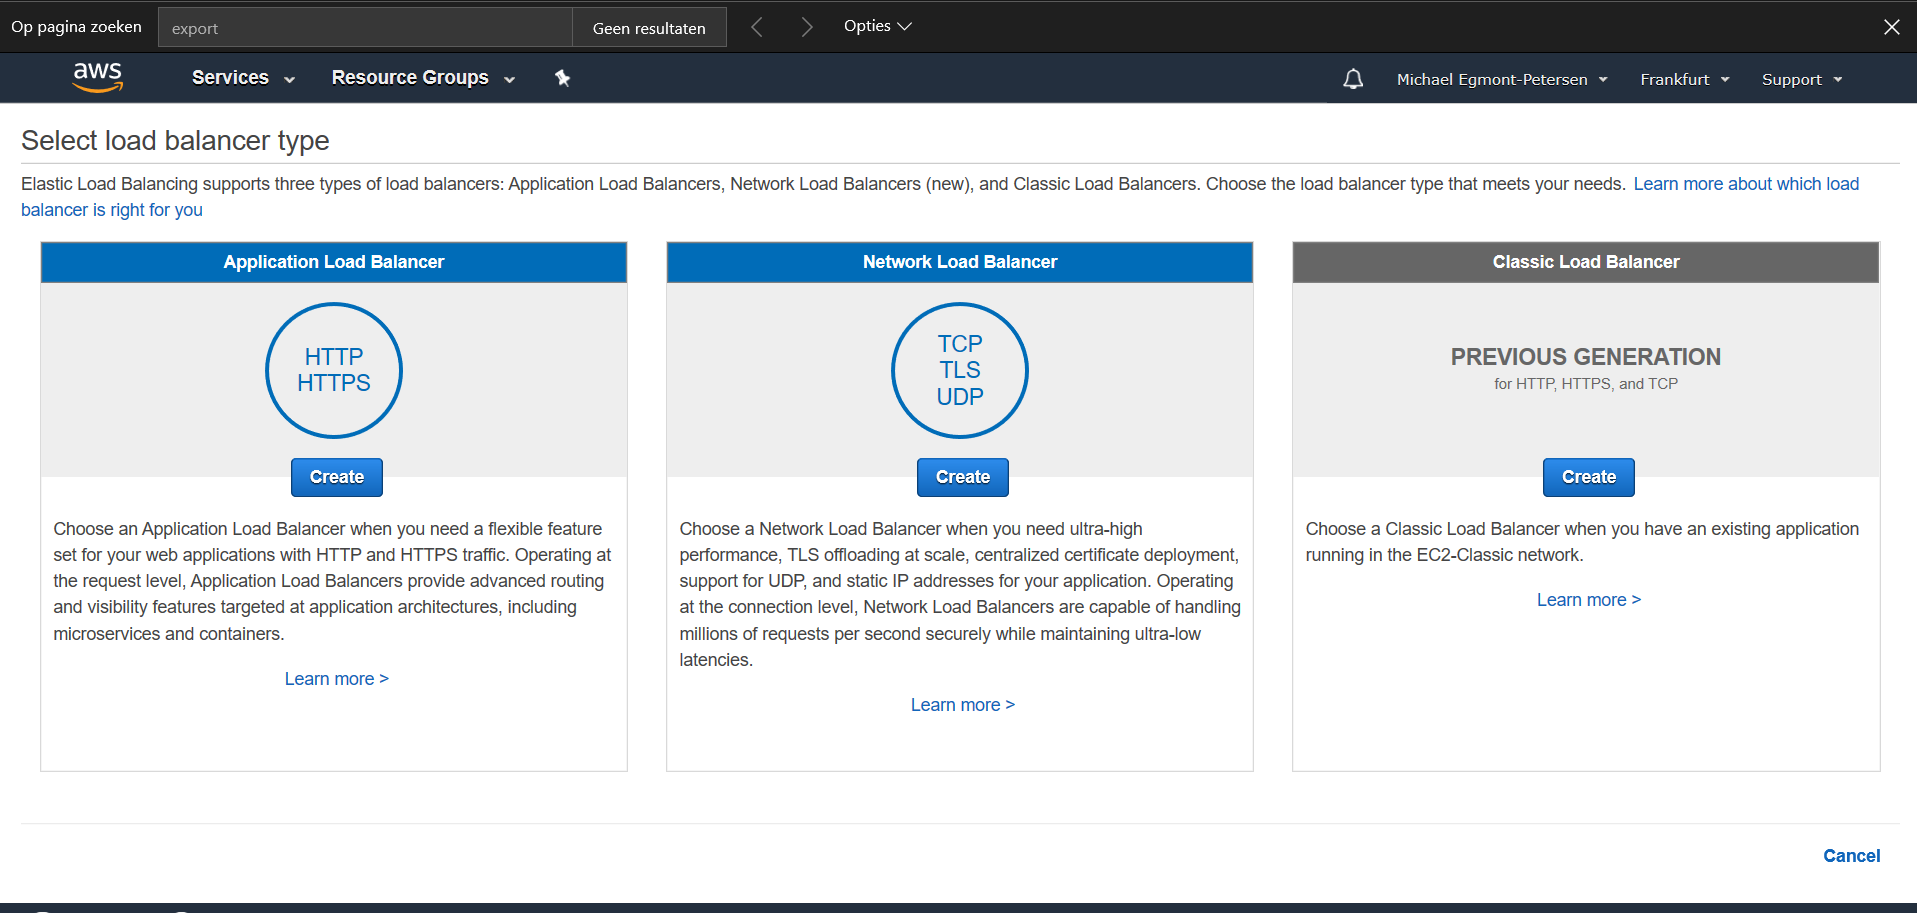The width and height of the screenshot is (1917, 913).
Task: Open the Frankfurt region selector
Action: pos(1684,79)
